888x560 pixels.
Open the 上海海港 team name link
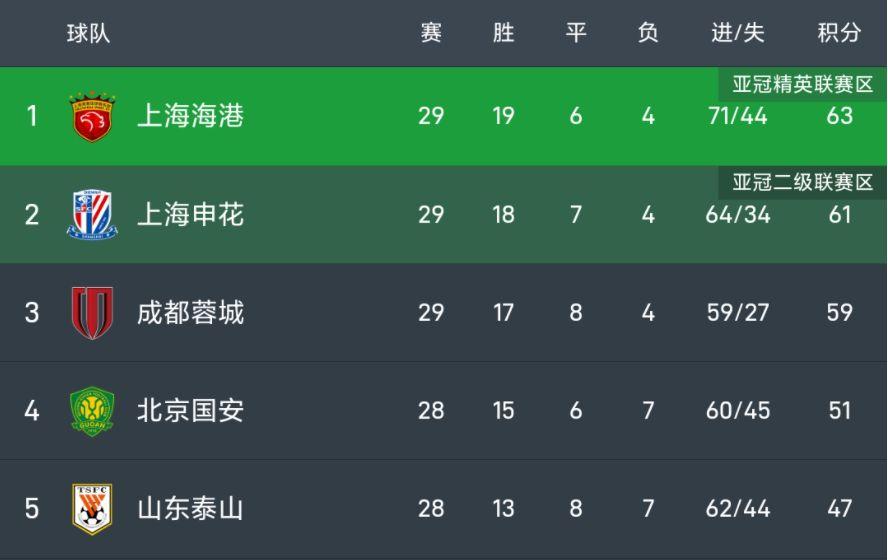190,117
